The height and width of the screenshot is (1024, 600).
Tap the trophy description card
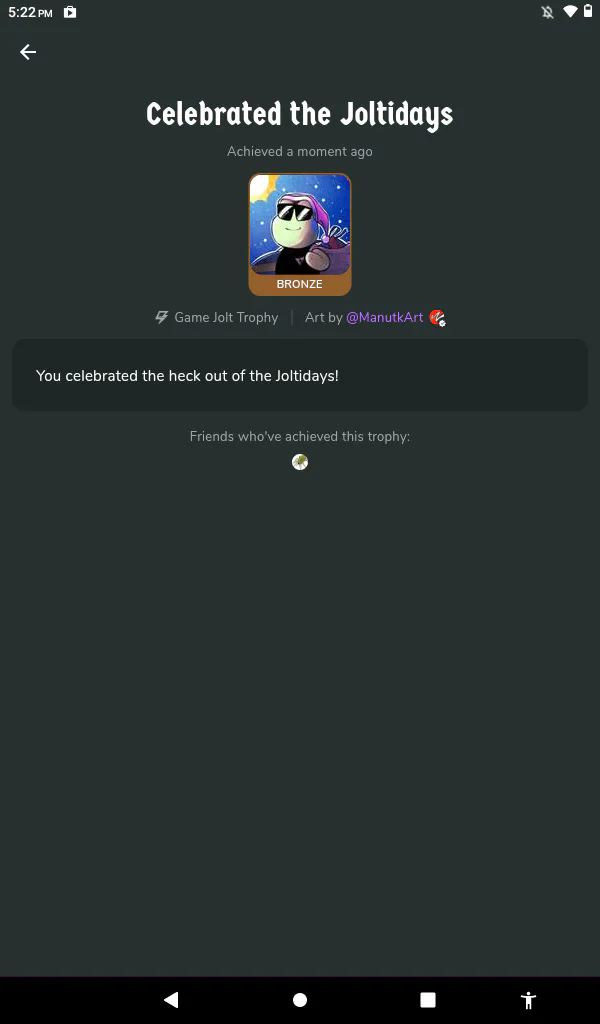coord(300,375)
